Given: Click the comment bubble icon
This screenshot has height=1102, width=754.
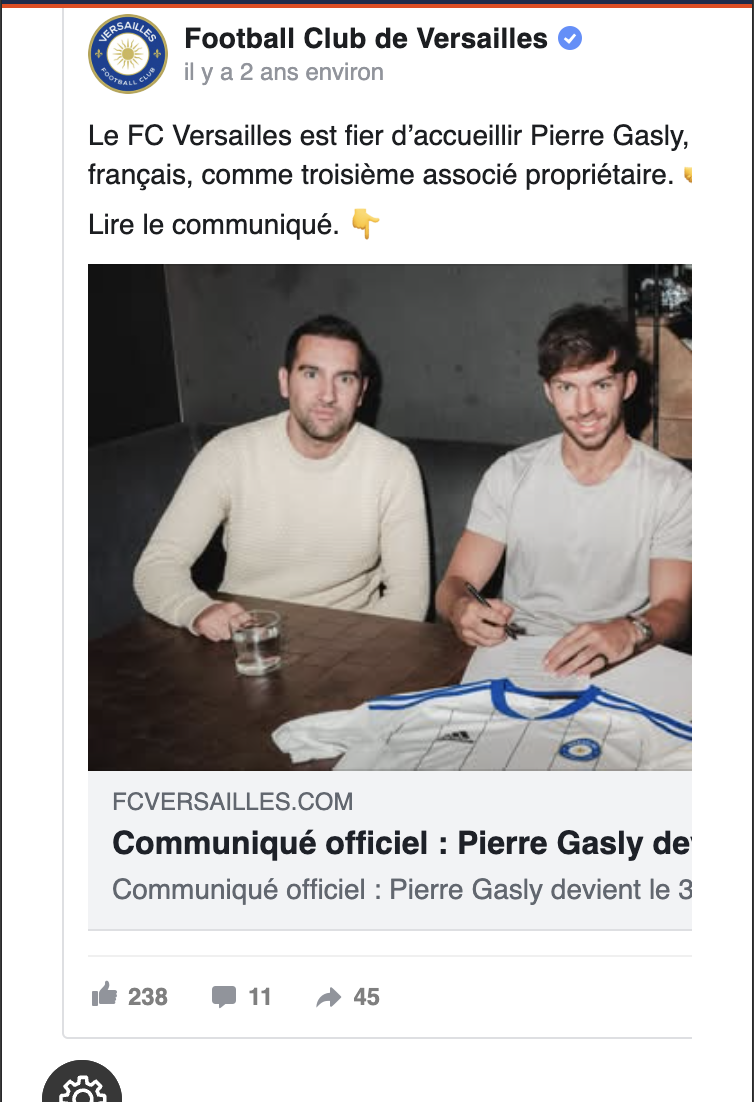Looking at the screenshot, I should pos(224,996).
